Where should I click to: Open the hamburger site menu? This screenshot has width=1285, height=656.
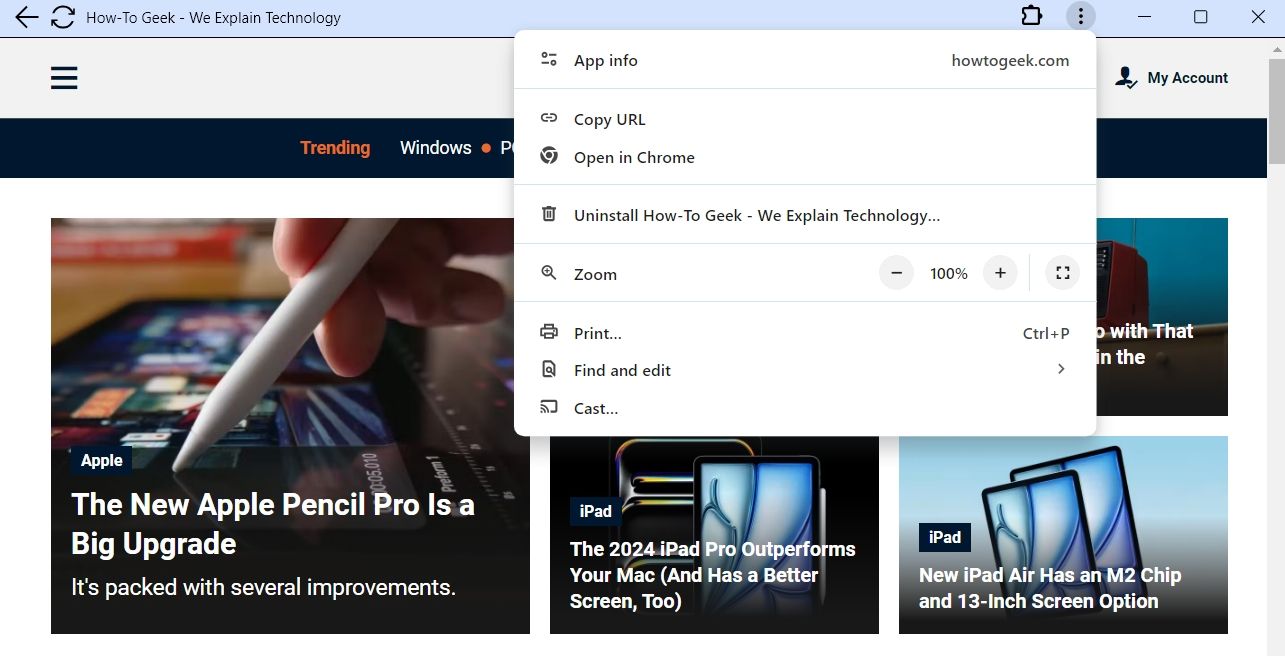coord(64,78)
